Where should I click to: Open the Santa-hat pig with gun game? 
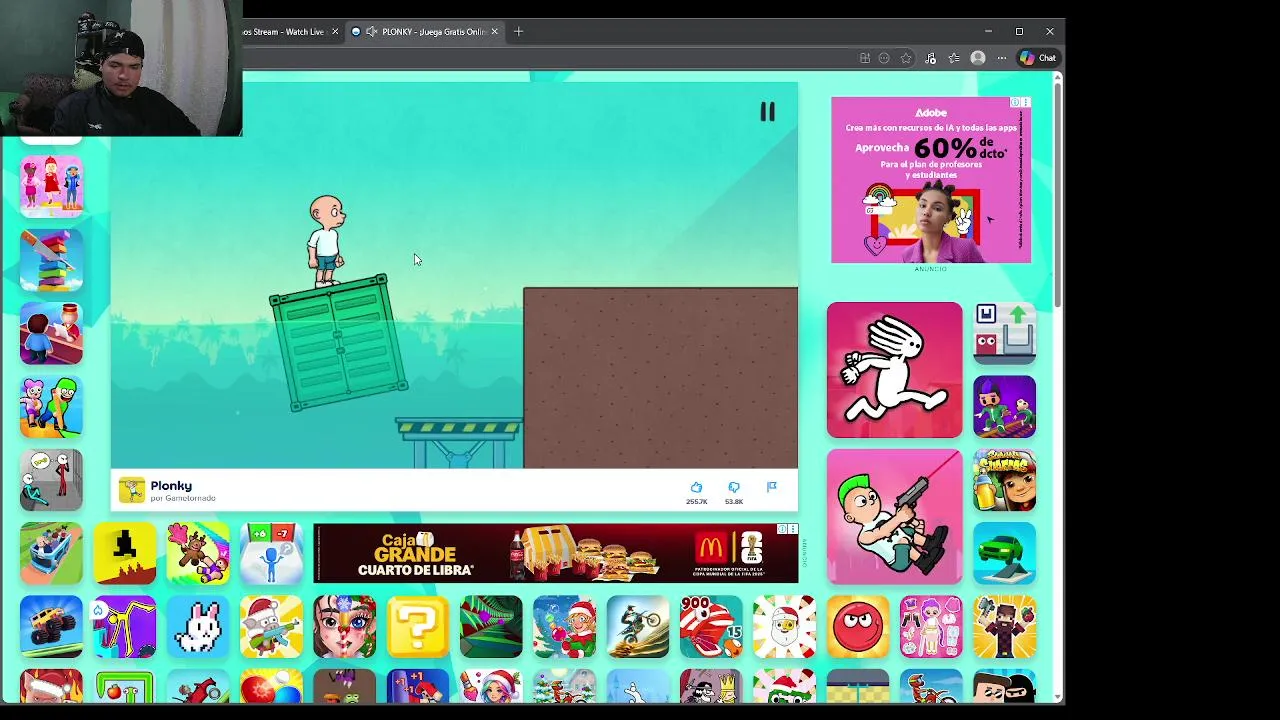[x=271, y=627]
